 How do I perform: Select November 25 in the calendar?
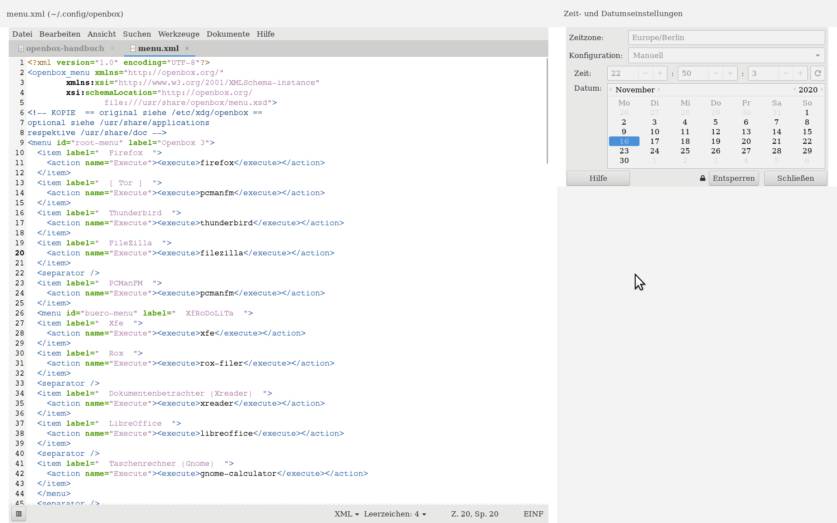(685, 151)
